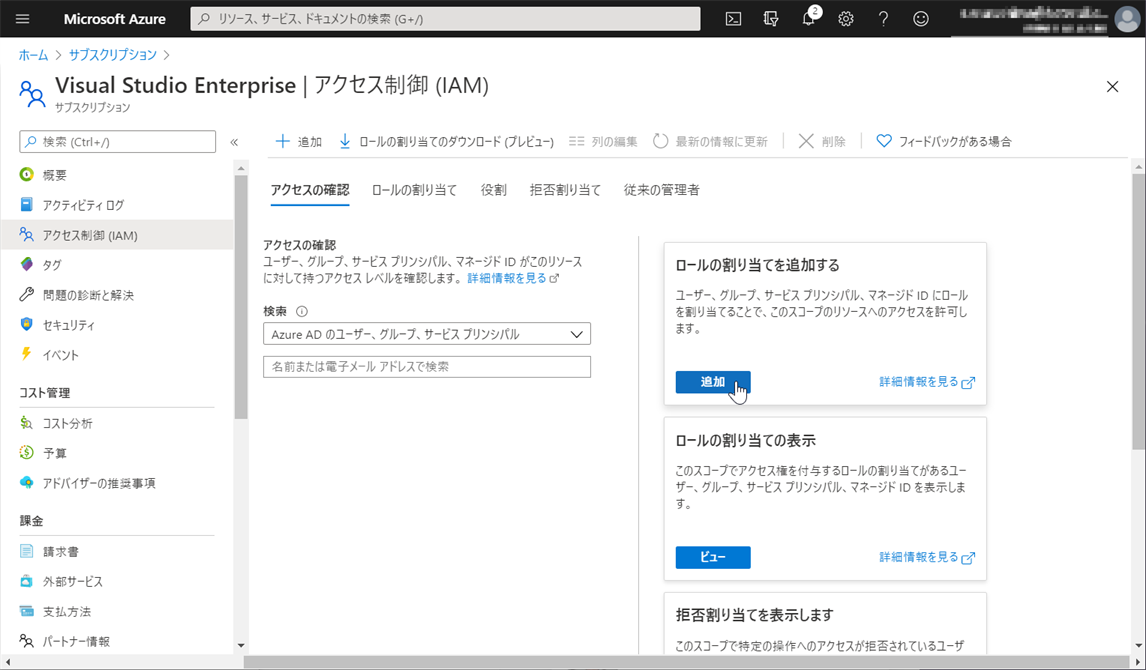This screenshot has height=670, width=1146.
Task: Click the Microsoft Azure logo text
Action: click(x=115, y=19)
